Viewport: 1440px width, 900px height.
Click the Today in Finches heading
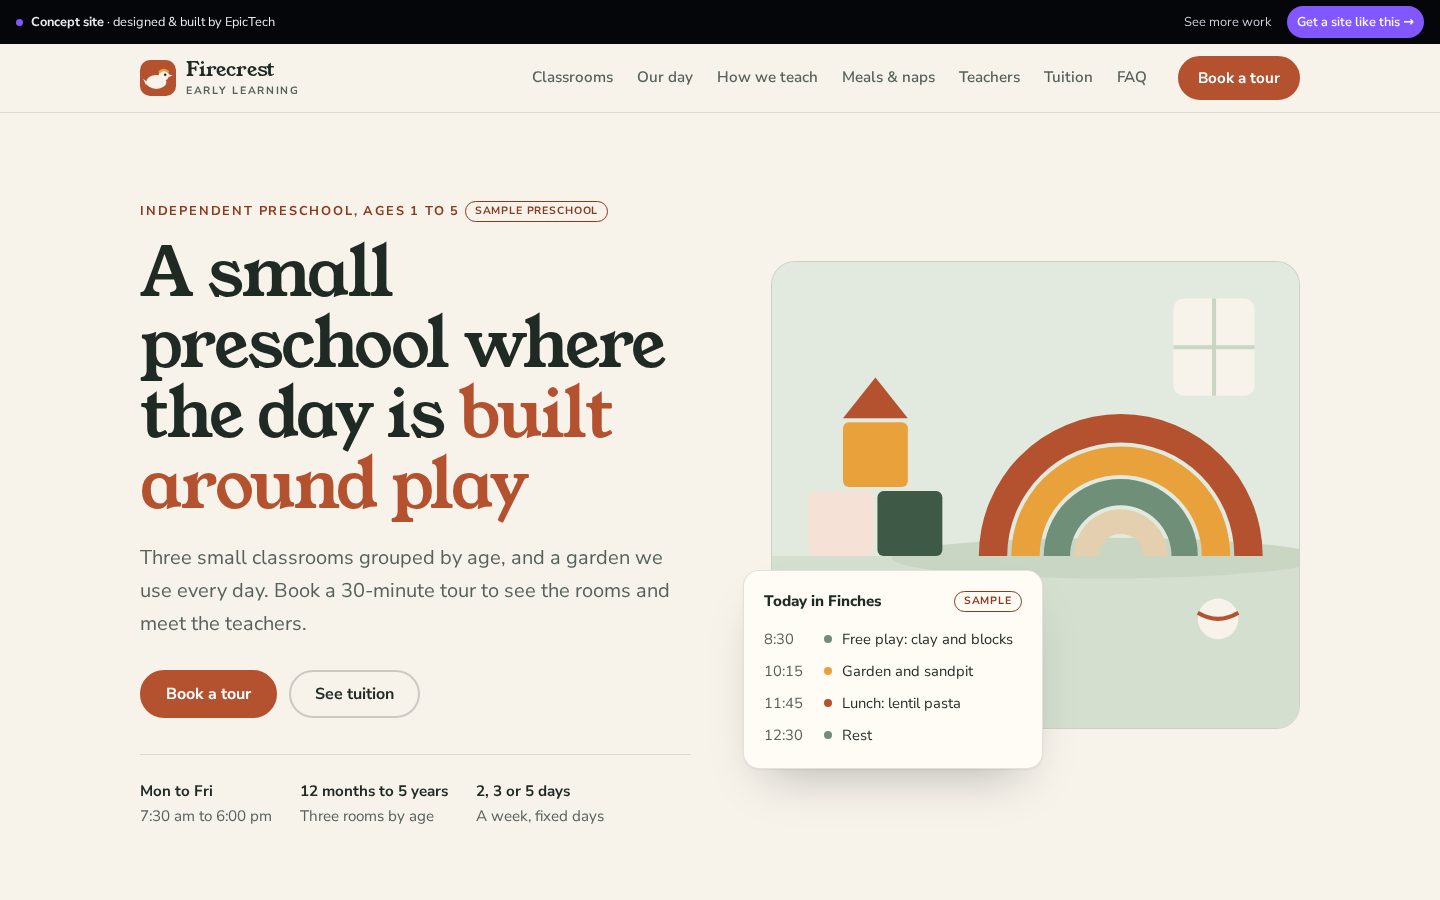coord(823,601)
